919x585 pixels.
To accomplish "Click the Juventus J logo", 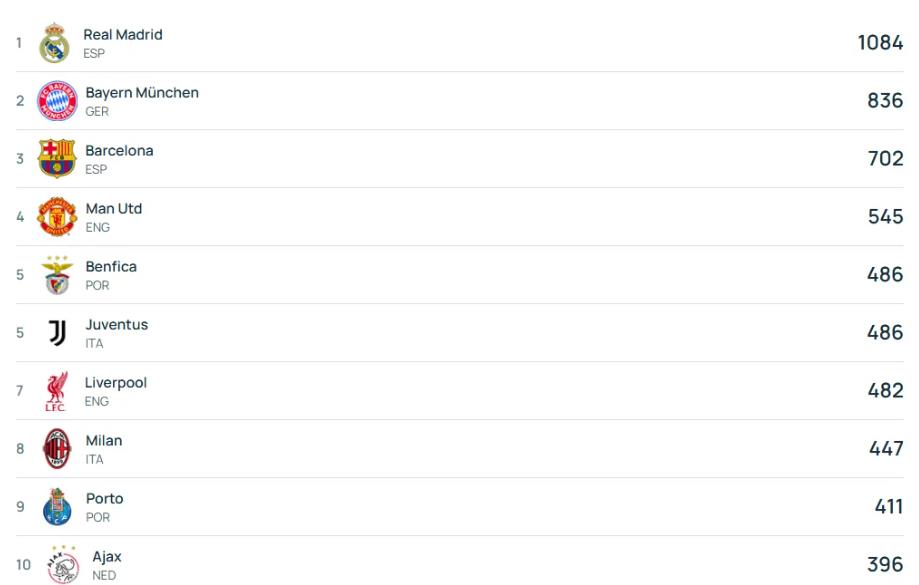I will click(57, 333).
